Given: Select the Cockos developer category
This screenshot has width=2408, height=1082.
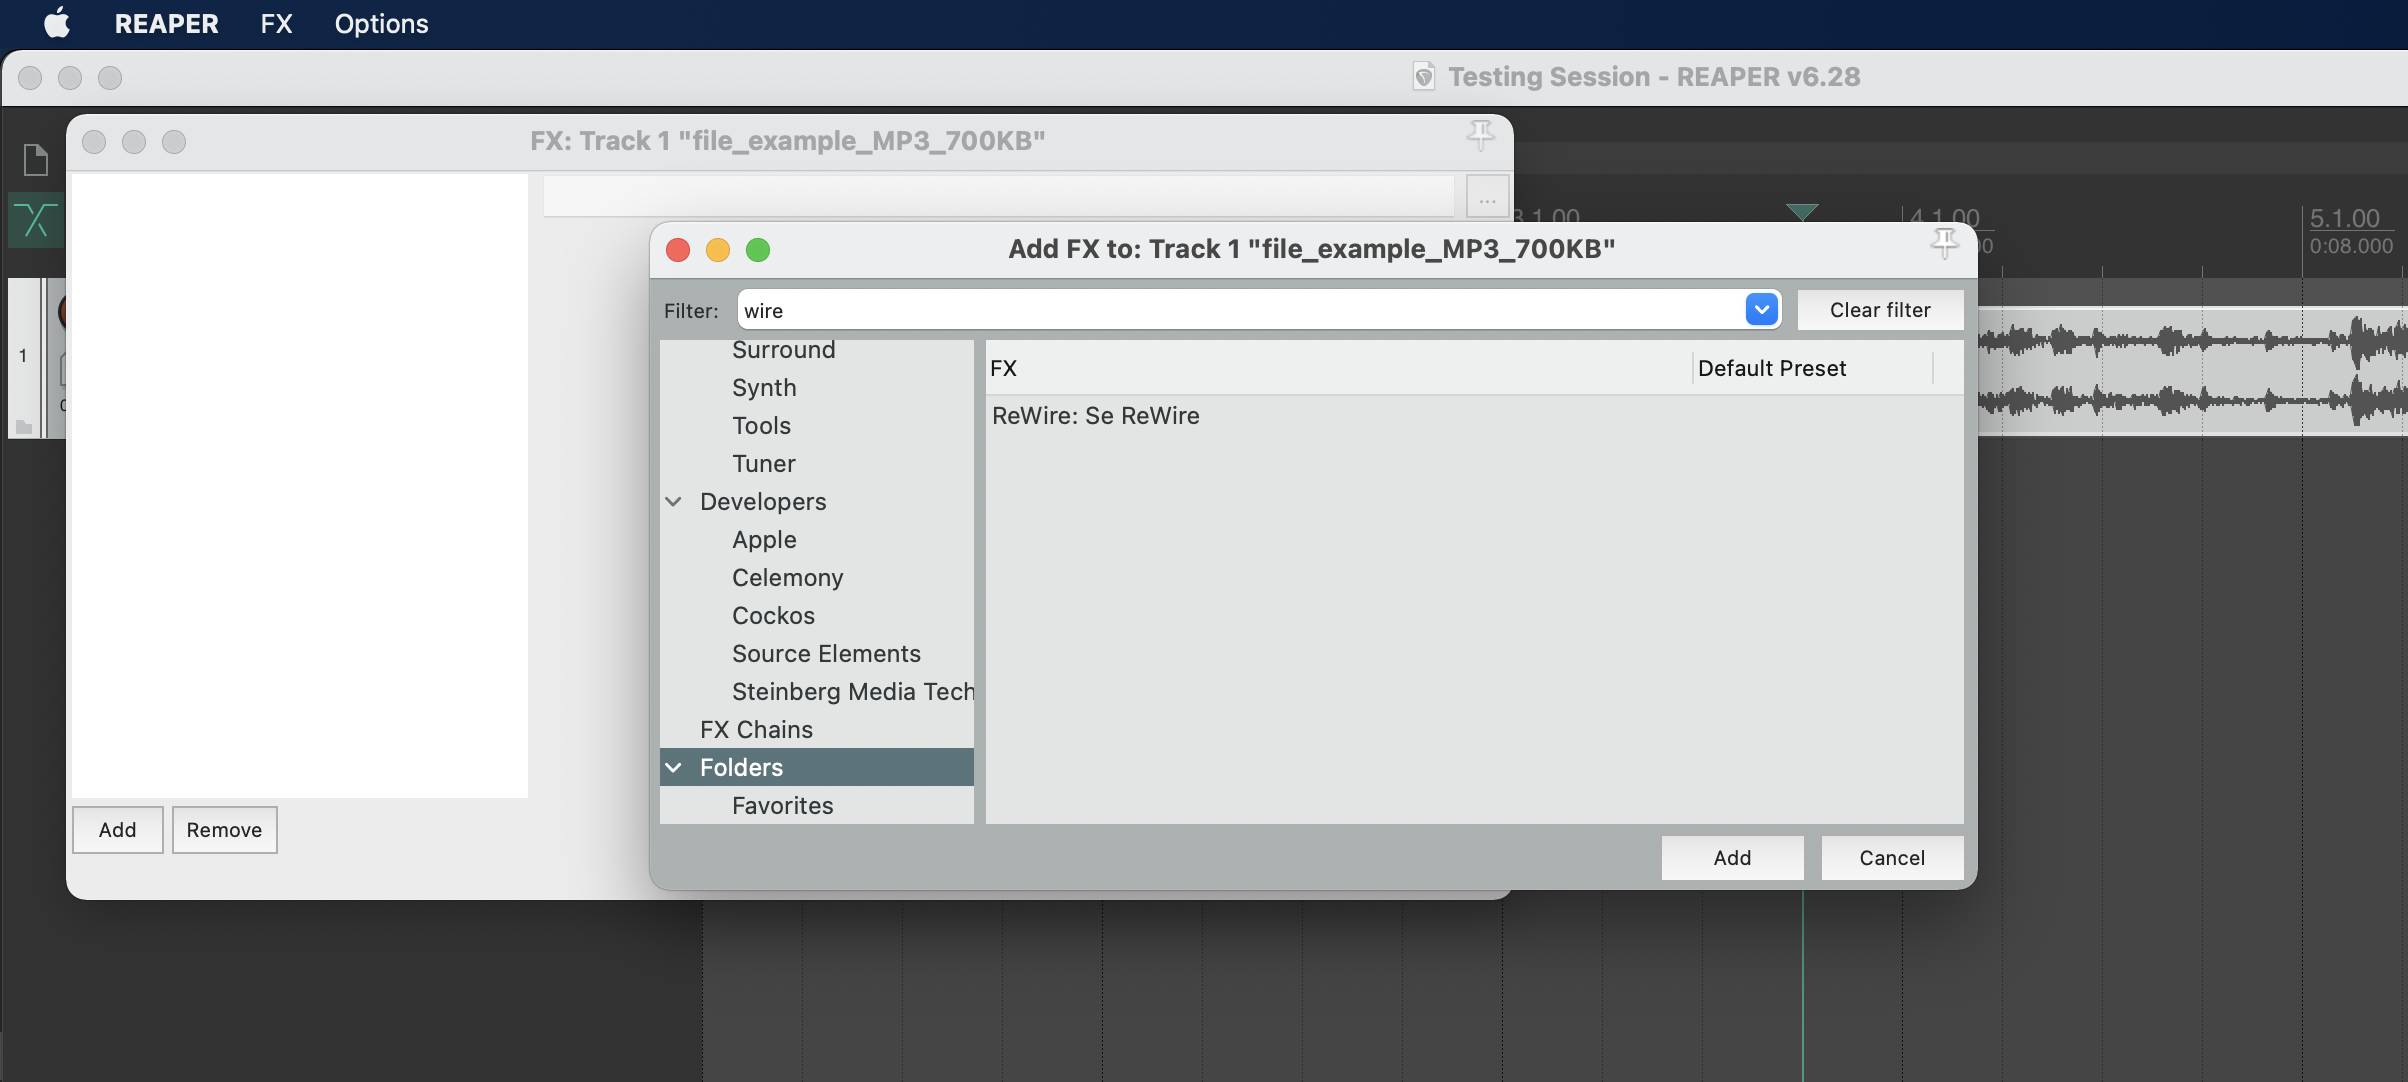Looking at the screenshot, I should [773, 616].
